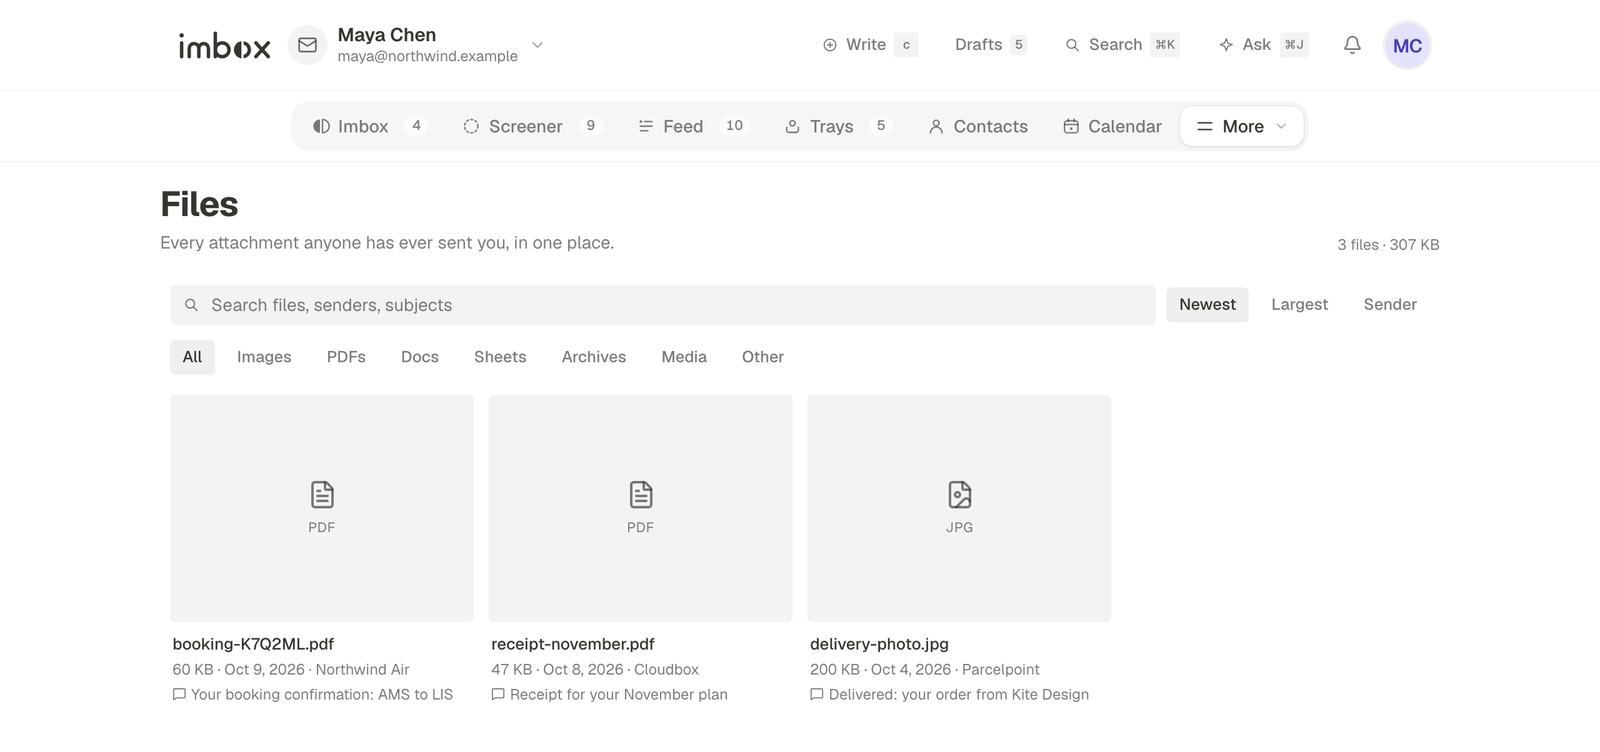Open the receipt-november.pdf thumbnail
The height and width of the screenshot is (752, 1600).
point(640,508)
